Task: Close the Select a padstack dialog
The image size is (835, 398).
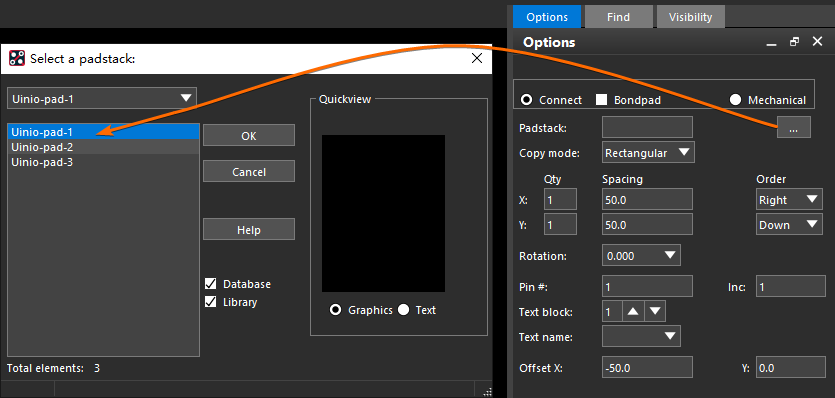Action: [477, 58]
